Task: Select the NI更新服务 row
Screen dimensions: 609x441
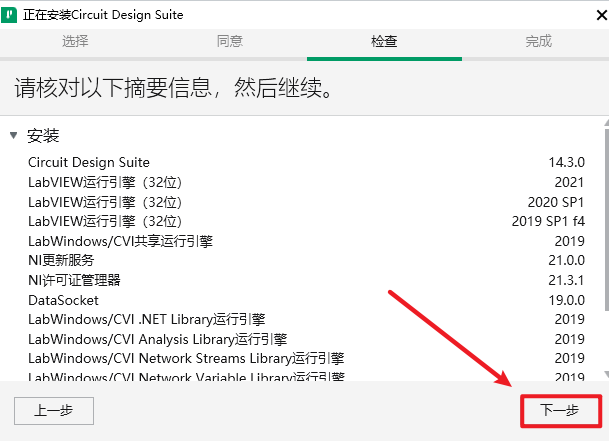Action: coord(306,260)
